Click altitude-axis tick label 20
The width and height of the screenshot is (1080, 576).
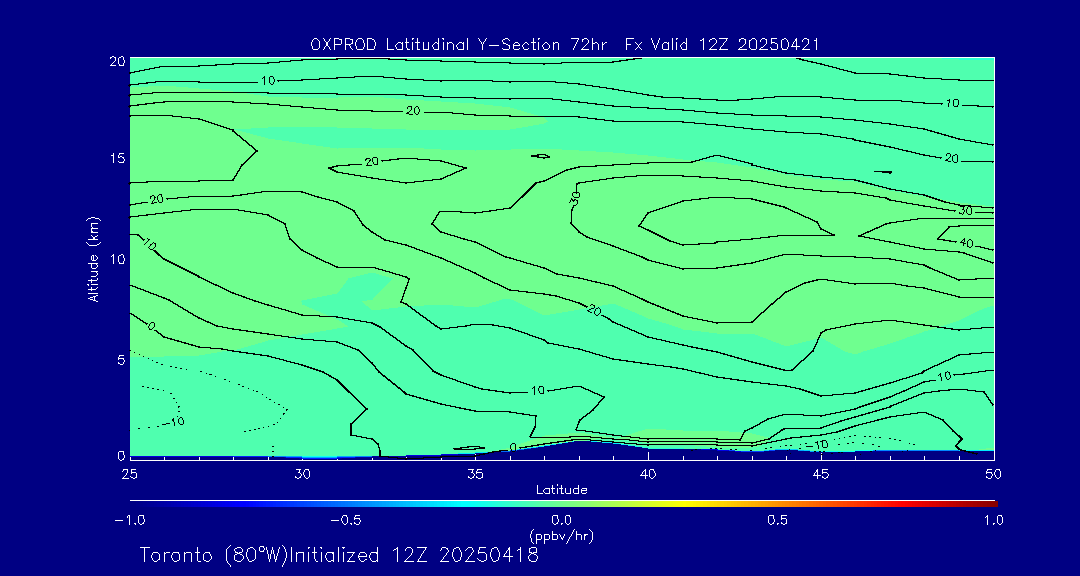pos(117,60)
